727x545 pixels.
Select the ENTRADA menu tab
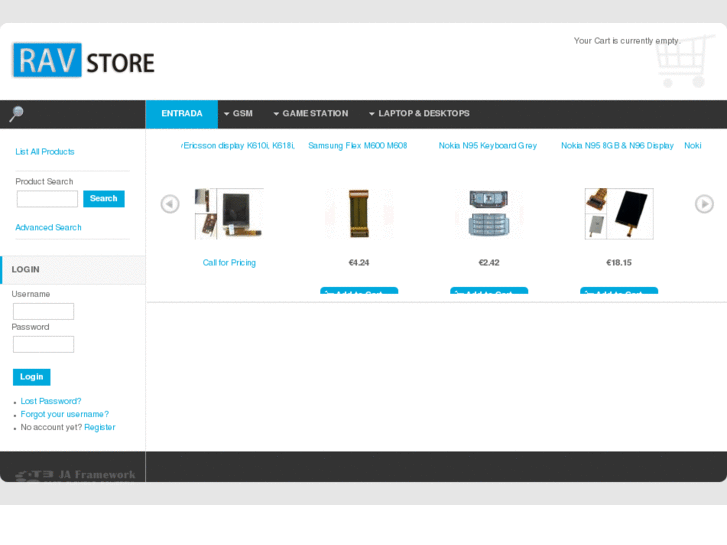coord(182,114)
